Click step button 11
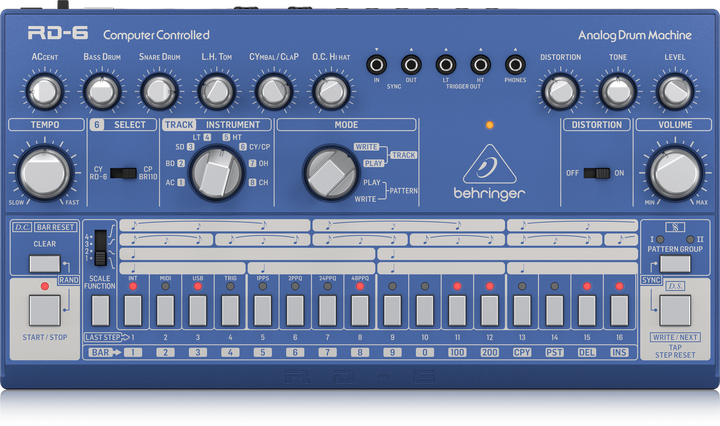The width and height of the screenshot is (720, 426). [x=457, y=311]
